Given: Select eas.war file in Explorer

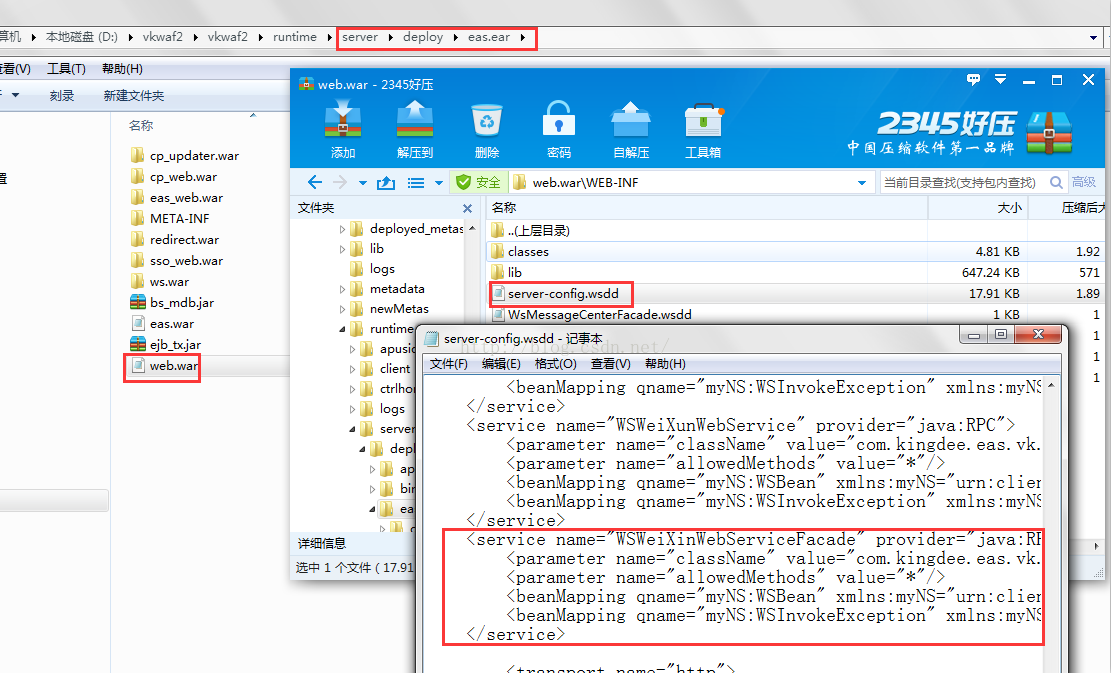Looking at the screenshot, I should tap(163, 324).
